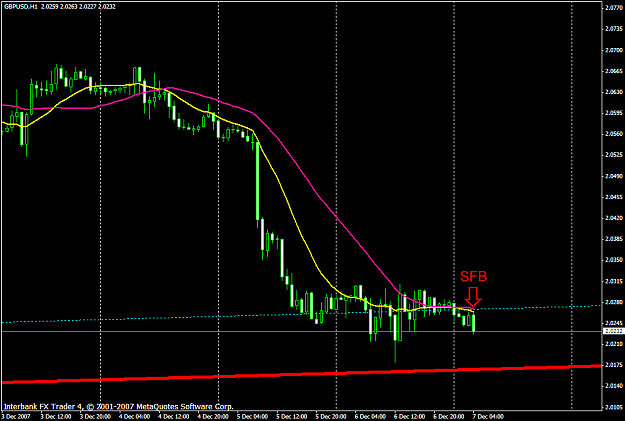Click the 6 Dec 12:00 time label

click(410, 417)
